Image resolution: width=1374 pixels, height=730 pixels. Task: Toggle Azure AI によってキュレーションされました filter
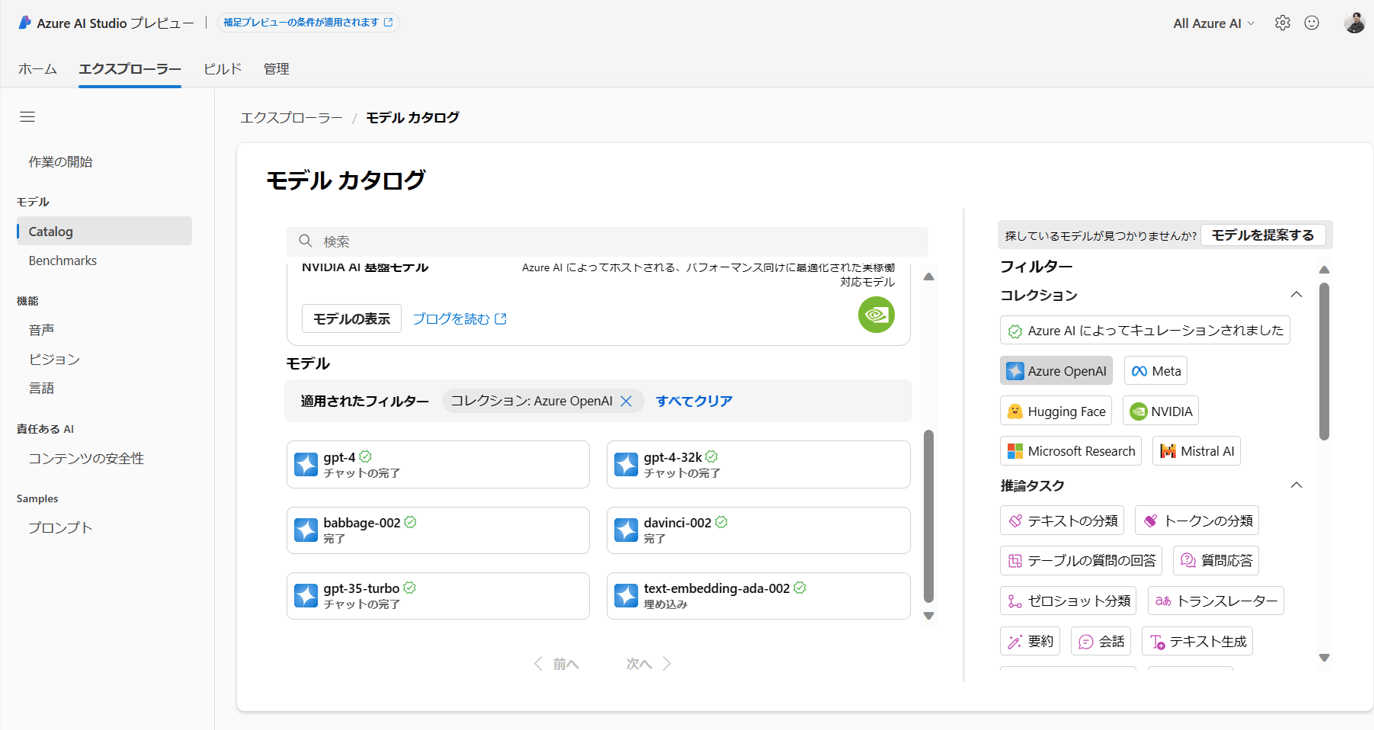pyautogui.click(x=1145, y=330)
